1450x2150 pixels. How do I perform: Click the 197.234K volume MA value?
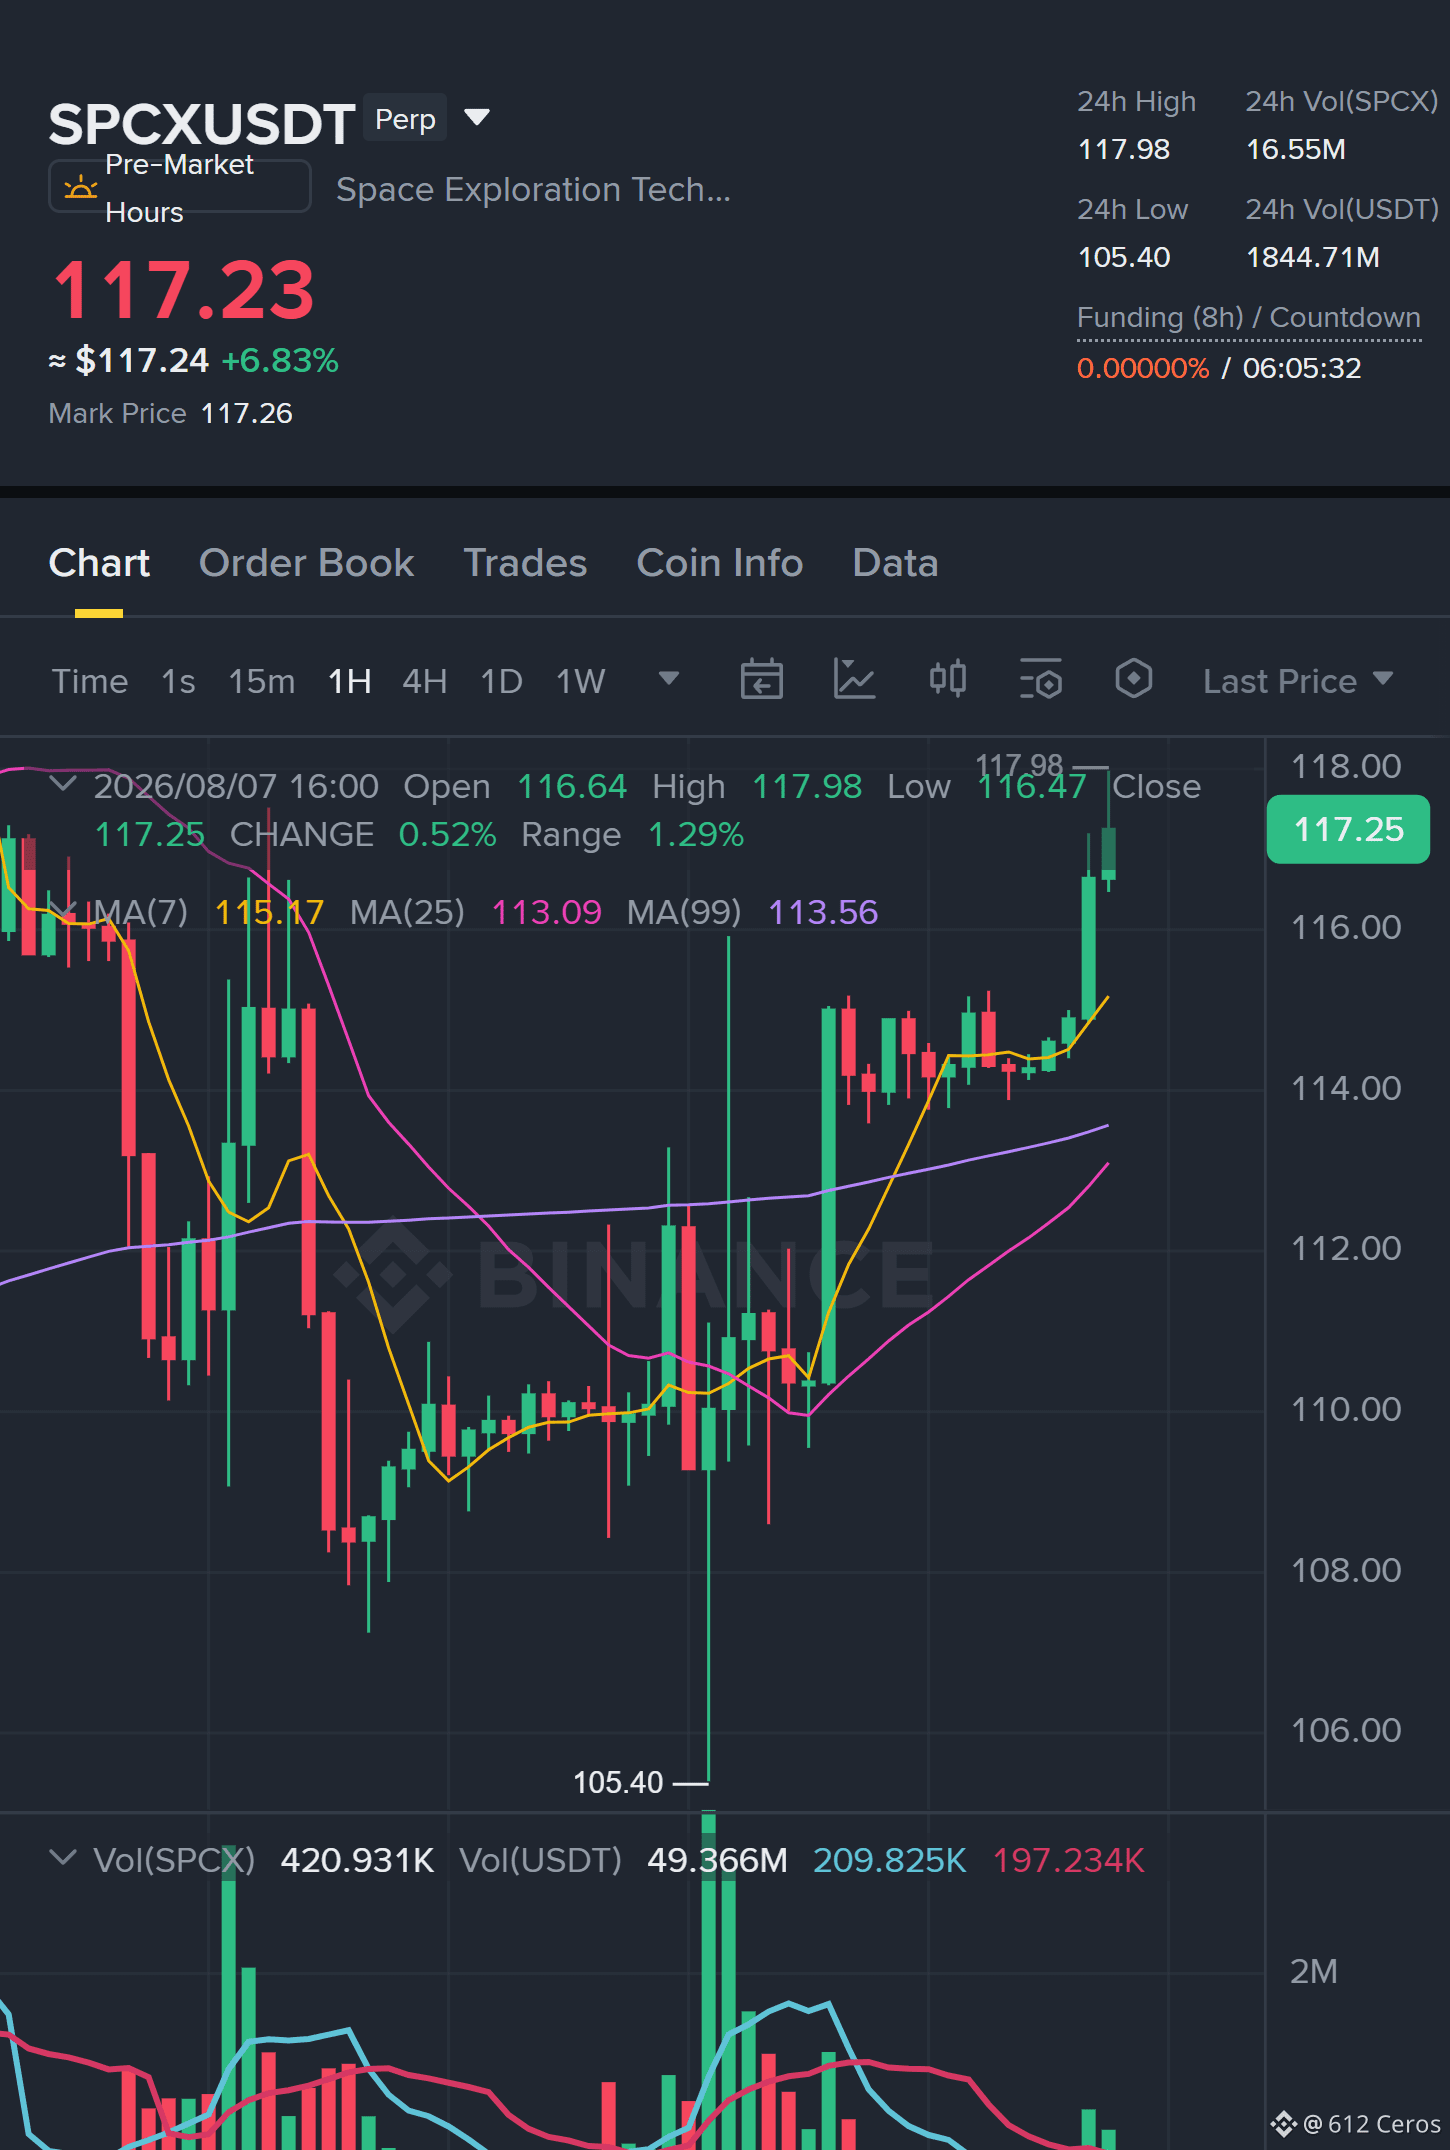click(x=1068, y=1860)
